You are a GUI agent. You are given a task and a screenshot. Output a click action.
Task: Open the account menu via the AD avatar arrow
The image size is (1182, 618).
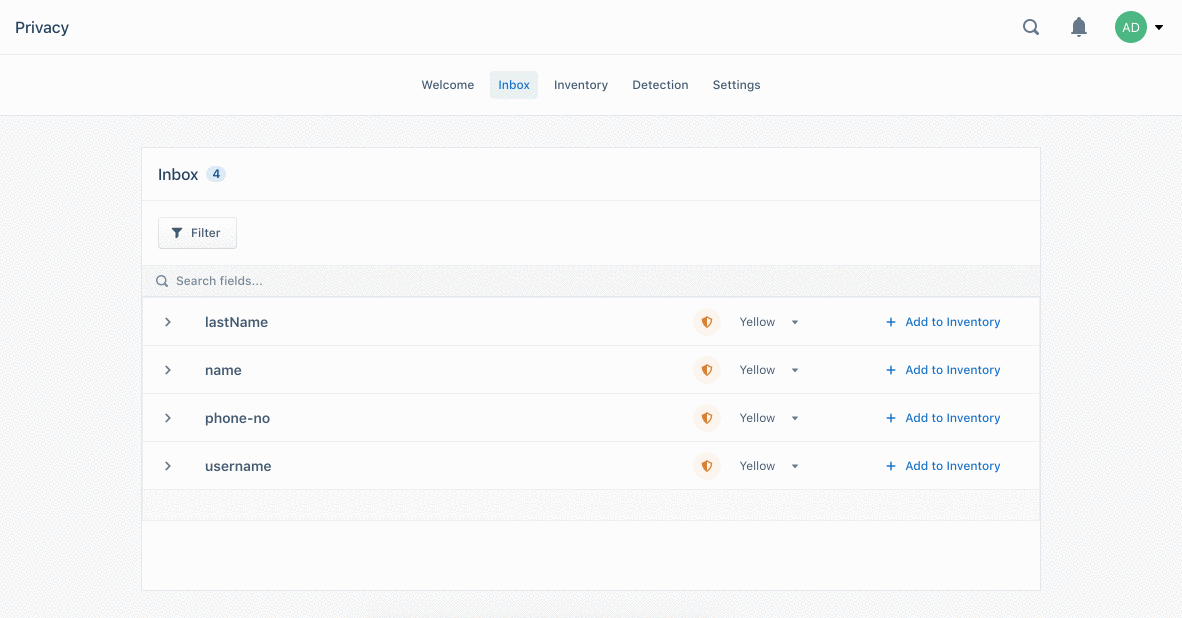point(1159,27)
